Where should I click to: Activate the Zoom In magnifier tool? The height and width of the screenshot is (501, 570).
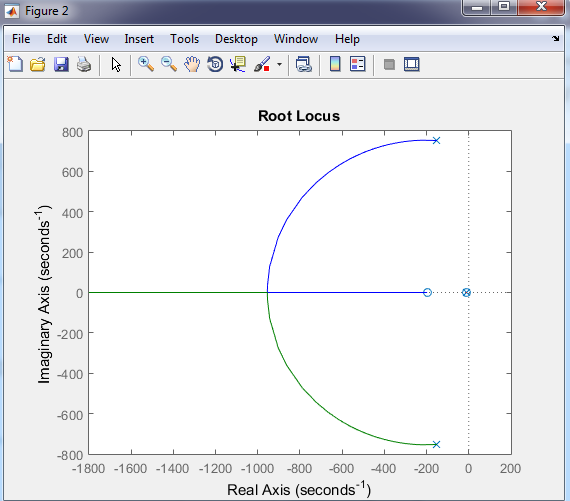[x=146, y=64]
